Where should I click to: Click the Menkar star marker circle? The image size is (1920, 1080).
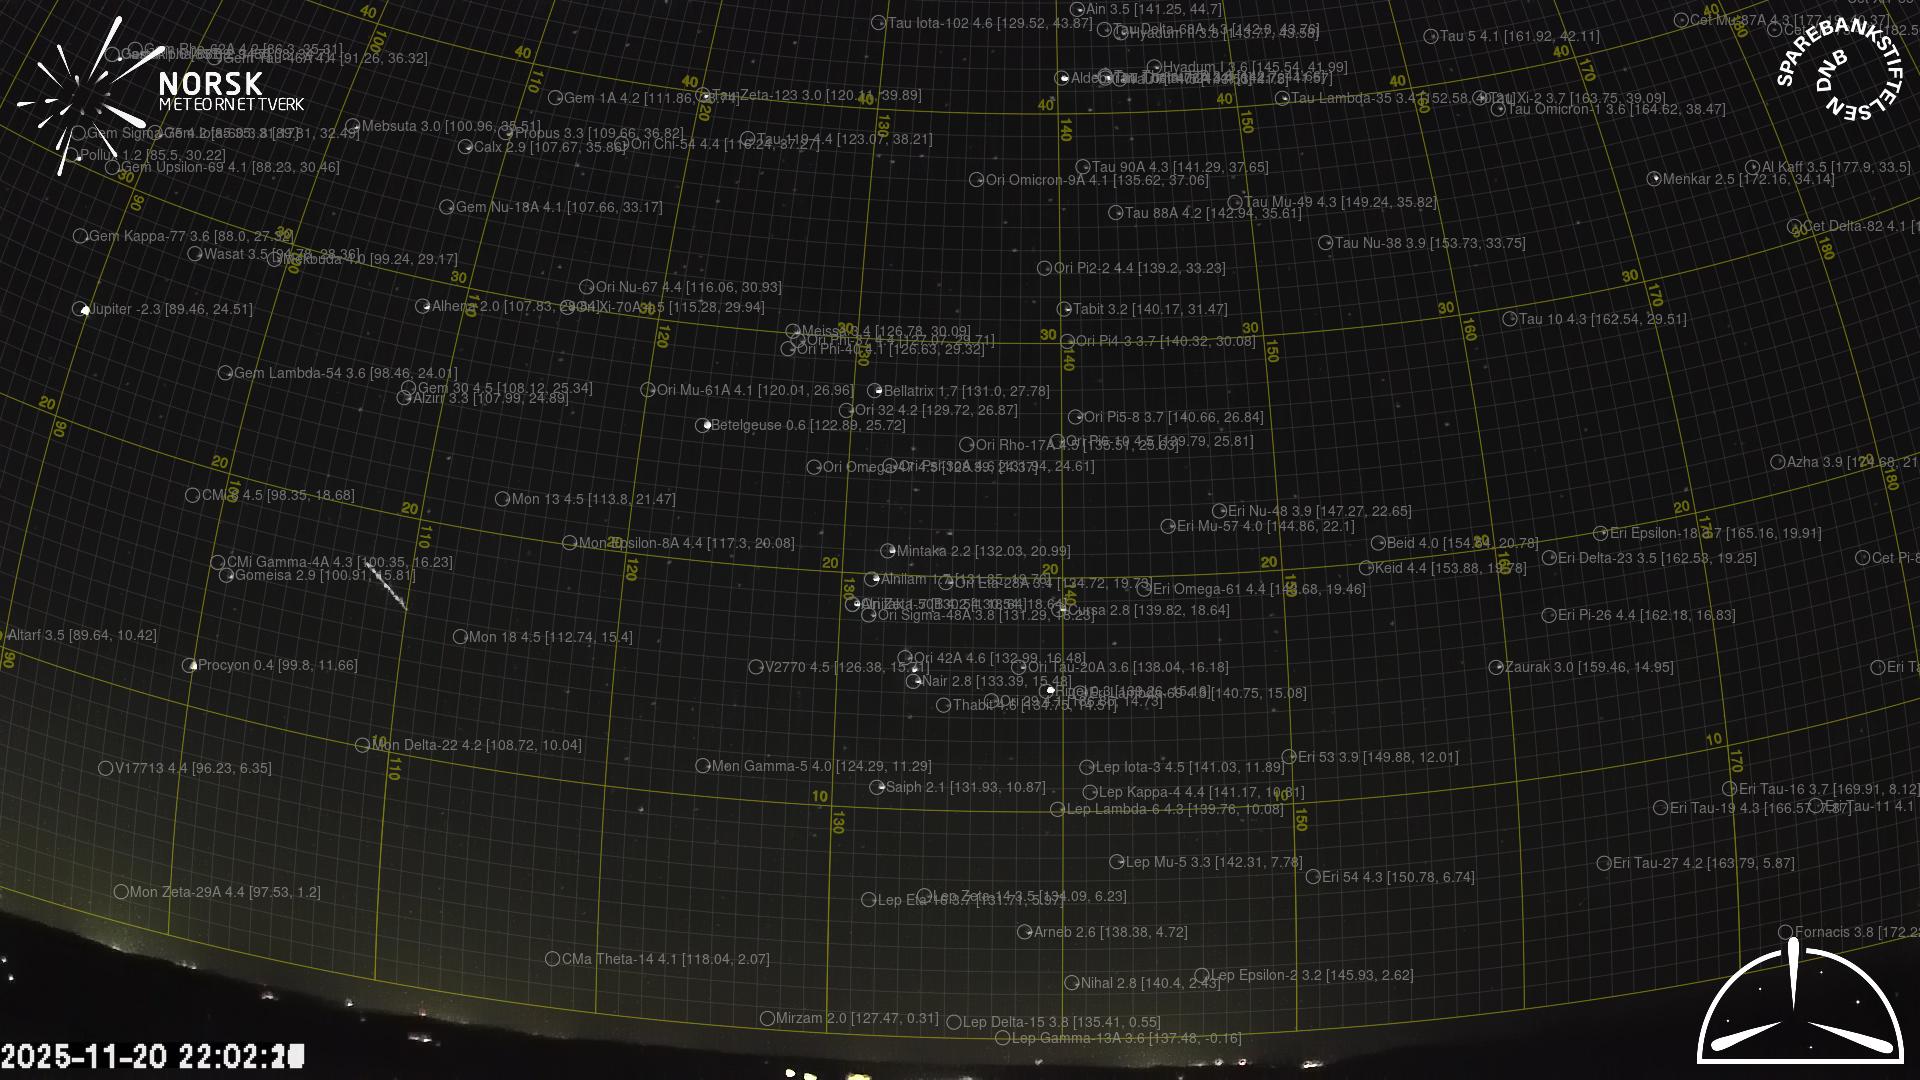(1654, 180)
